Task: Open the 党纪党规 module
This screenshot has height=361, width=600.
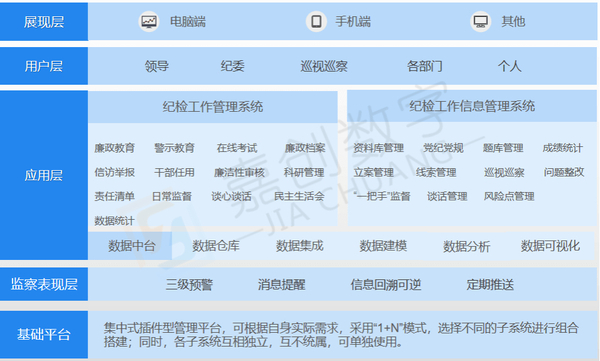Action: pyautogui.click(x=443, y=148)
